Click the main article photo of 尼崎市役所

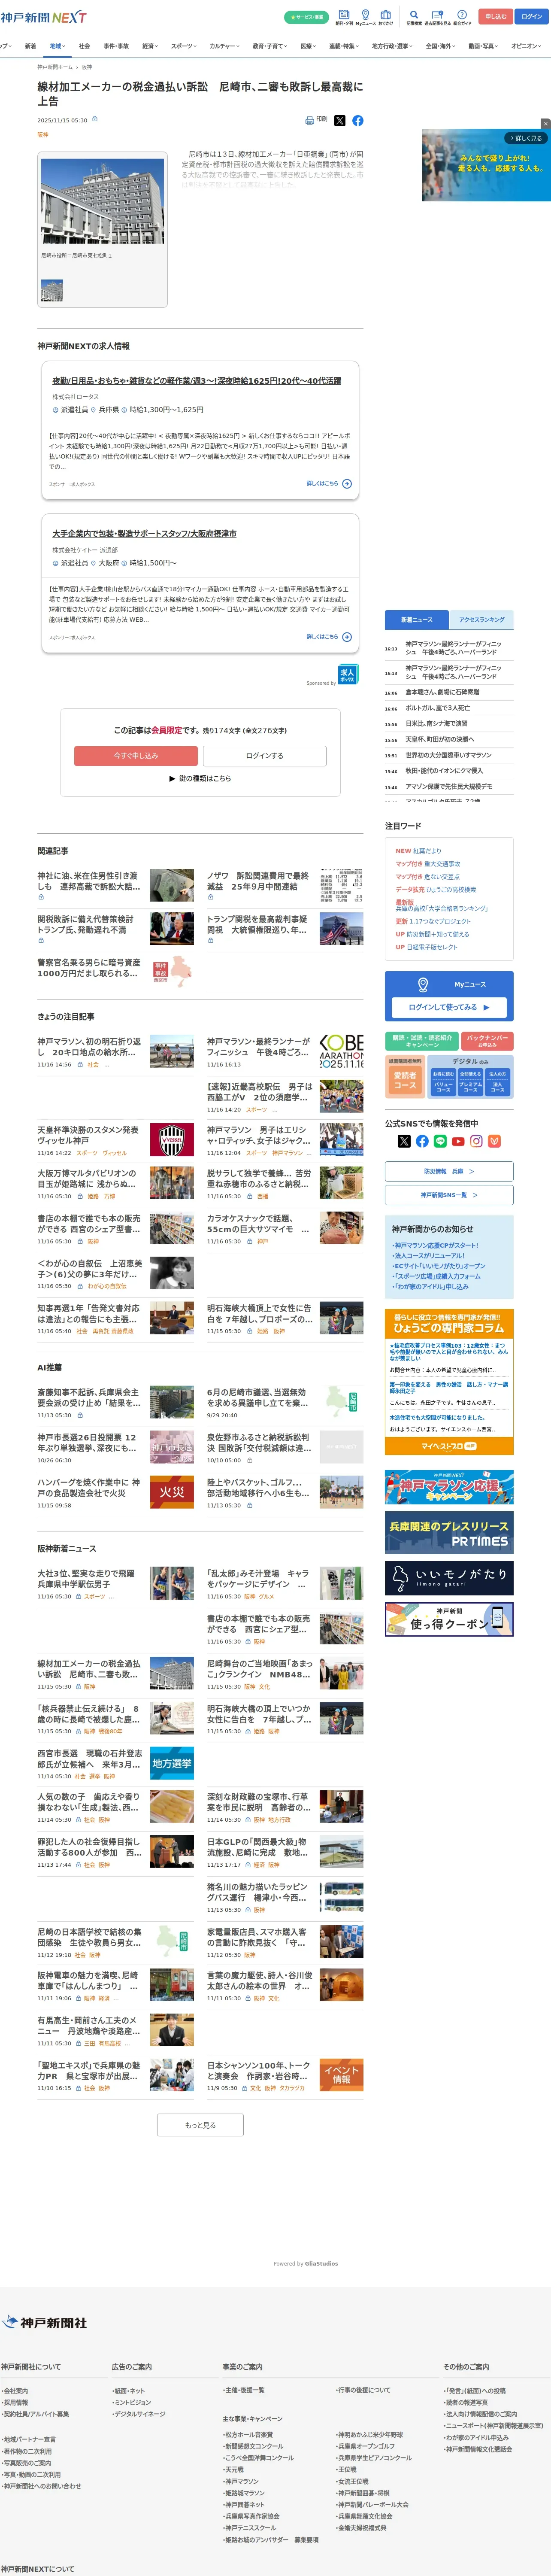(x=103, y=200)
